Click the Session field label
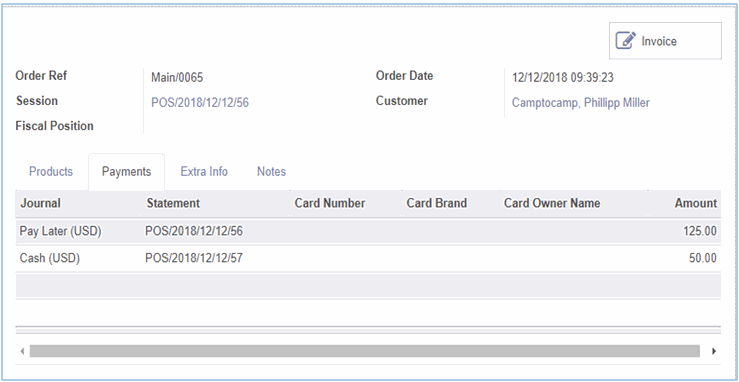The height and width of the screenshot is (382, 739). pos(37,101)
